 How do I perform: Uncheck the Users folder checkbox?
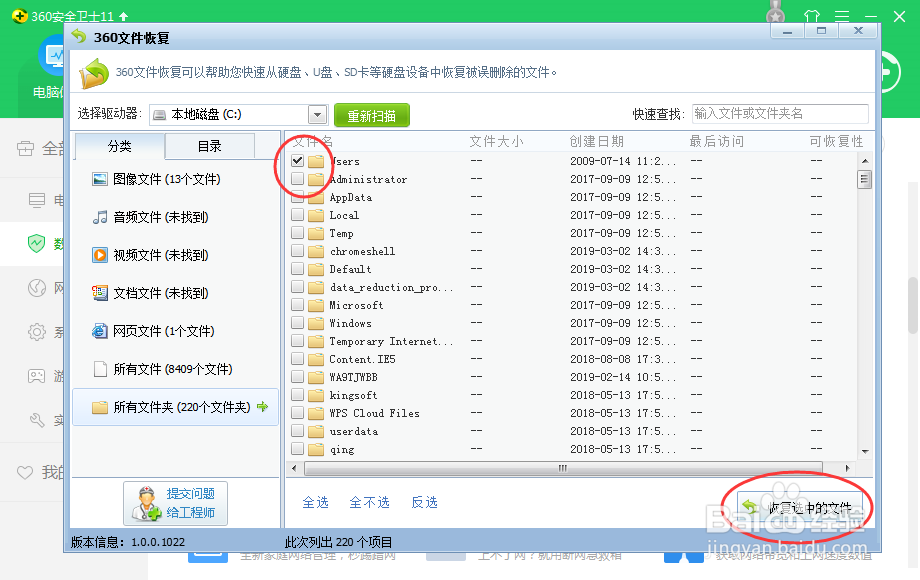(297, 161)
